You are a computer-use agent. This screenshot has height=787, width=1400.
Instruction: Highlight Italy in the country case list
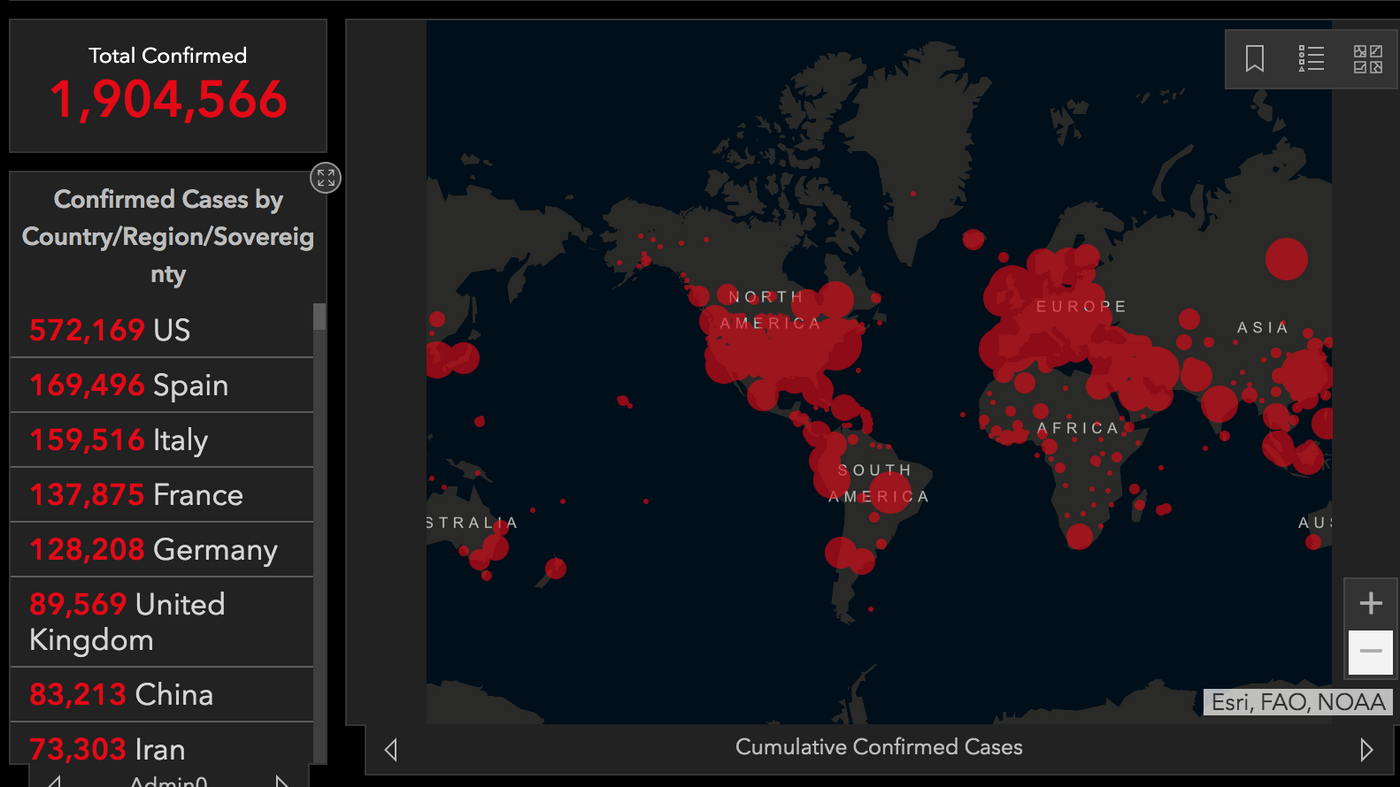pyautogui.click(x=161, y=440)
